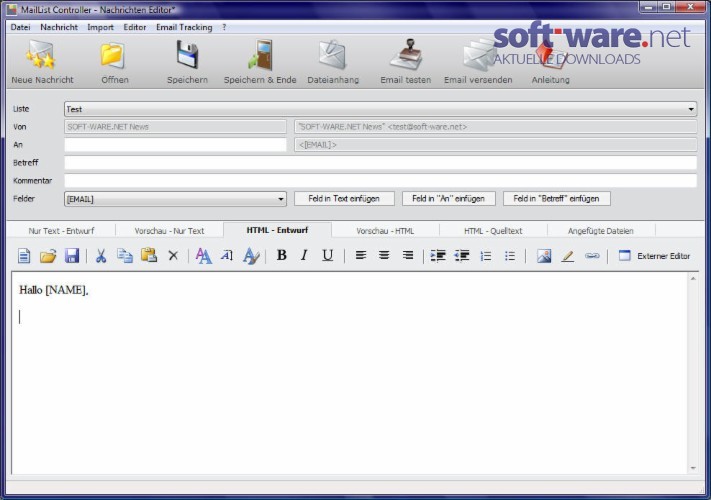Switch to HTML - Quelltext tab
The height and width of the screenshot is (500, 711).
pyautogui.click(x=493, y=231)
